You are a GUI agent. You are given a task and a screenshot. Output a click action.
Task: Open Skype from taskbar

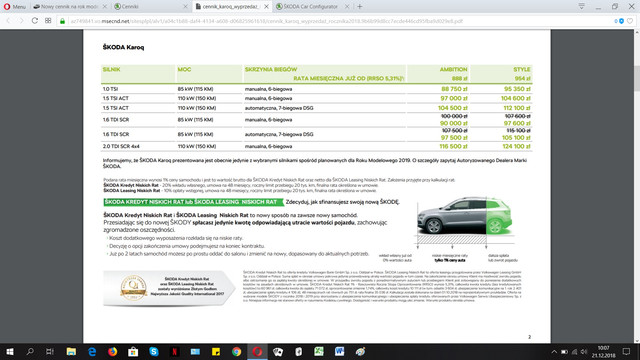point(154,351)
